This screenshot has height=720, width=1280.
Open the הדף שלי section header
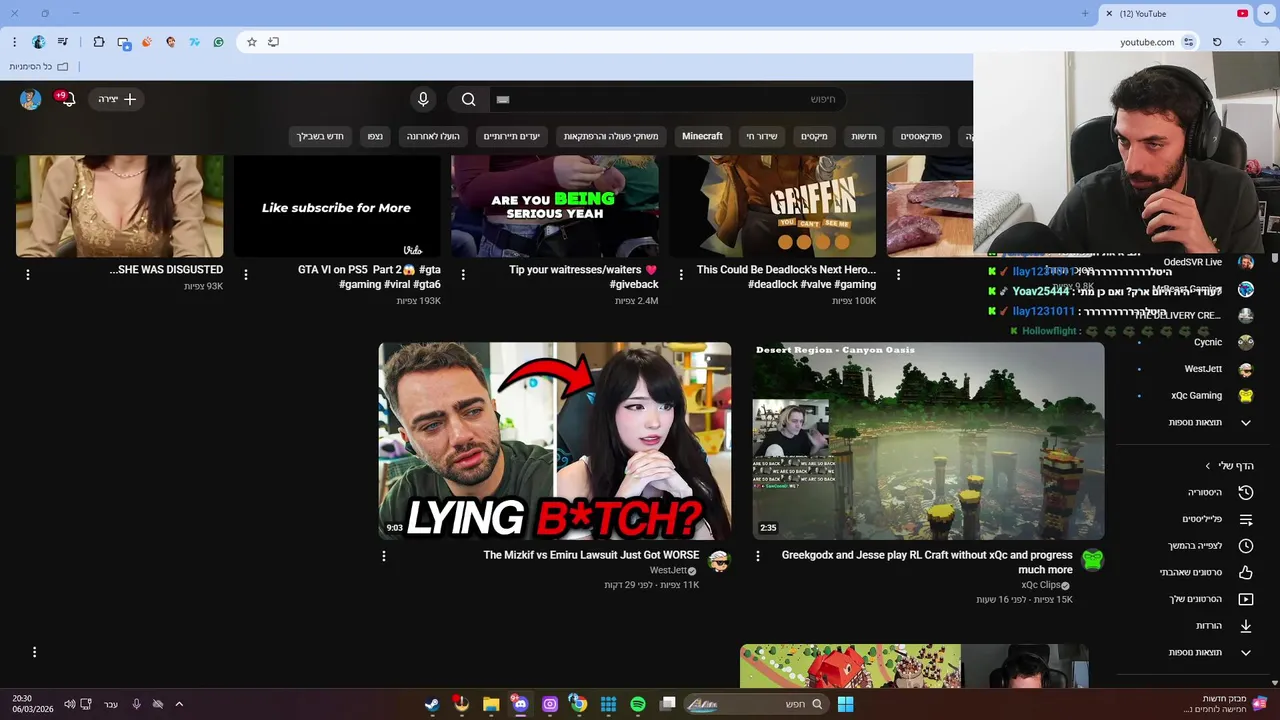click(1229, 466)
